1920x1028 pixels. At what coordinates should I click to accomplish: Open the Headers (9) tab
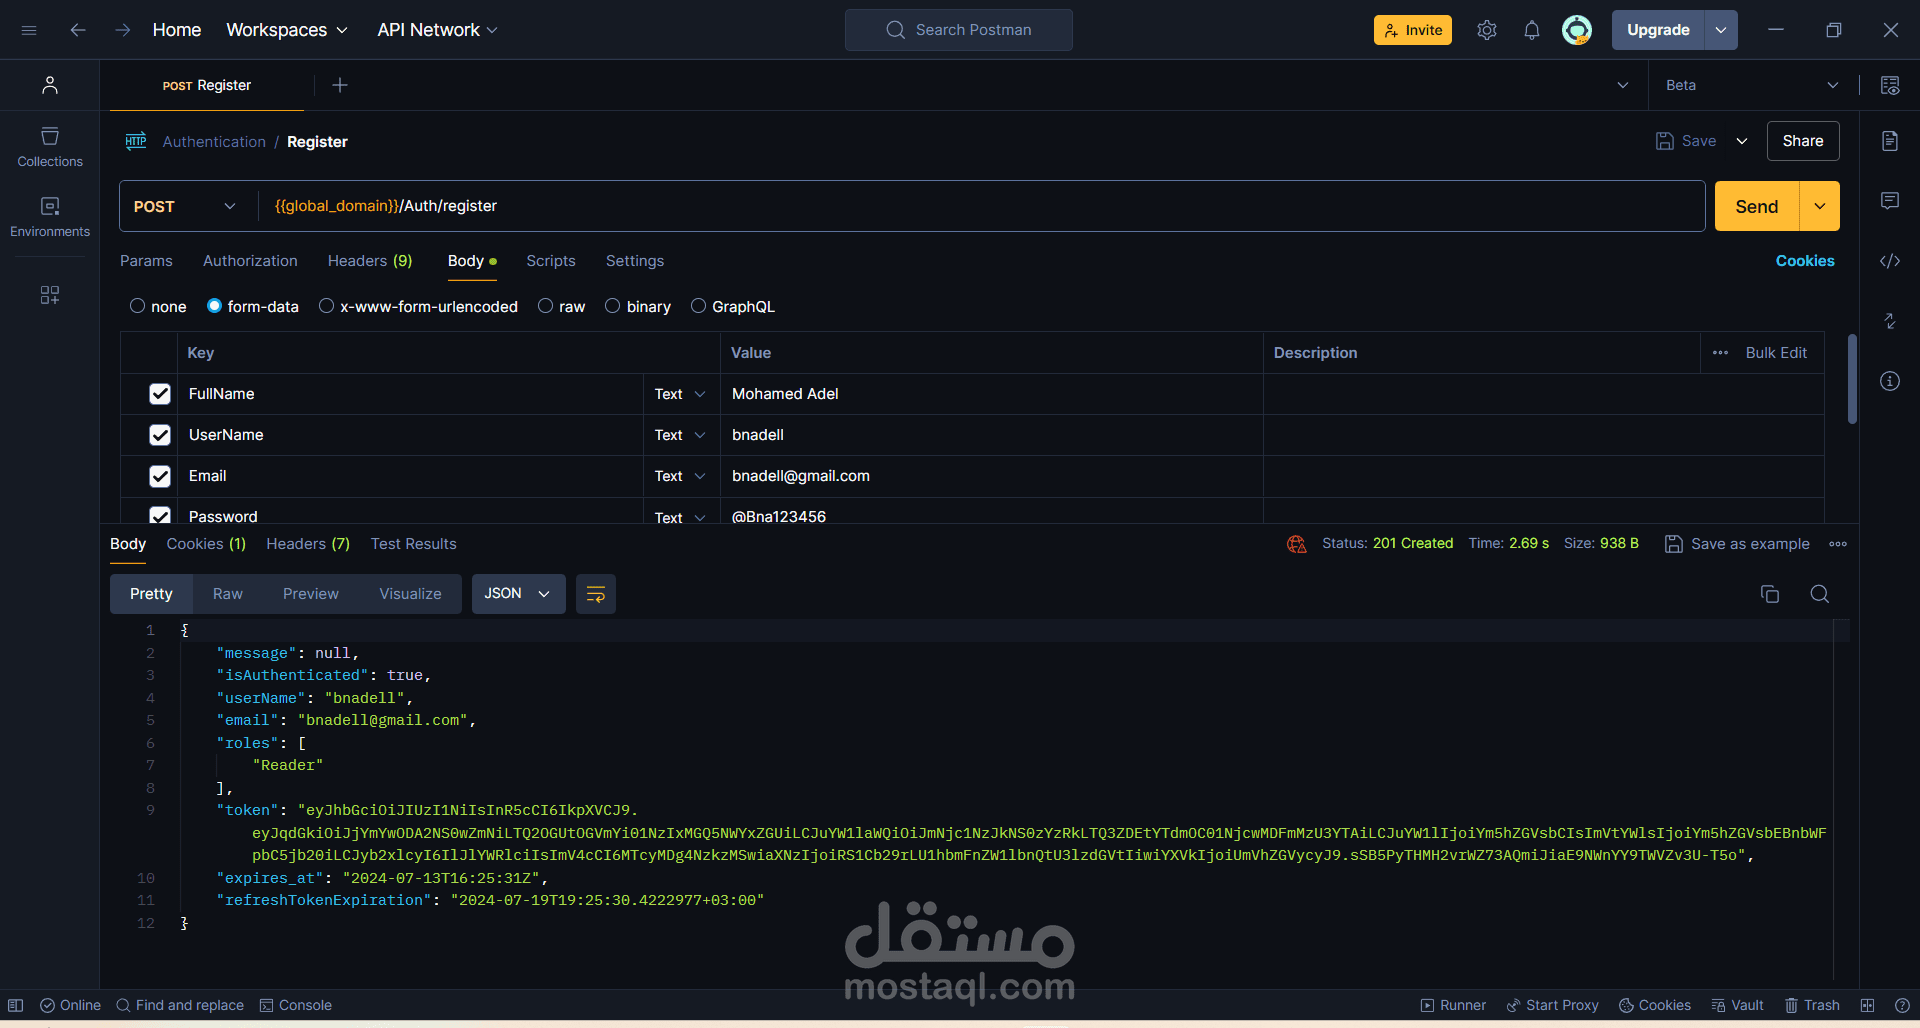[370, 261]
